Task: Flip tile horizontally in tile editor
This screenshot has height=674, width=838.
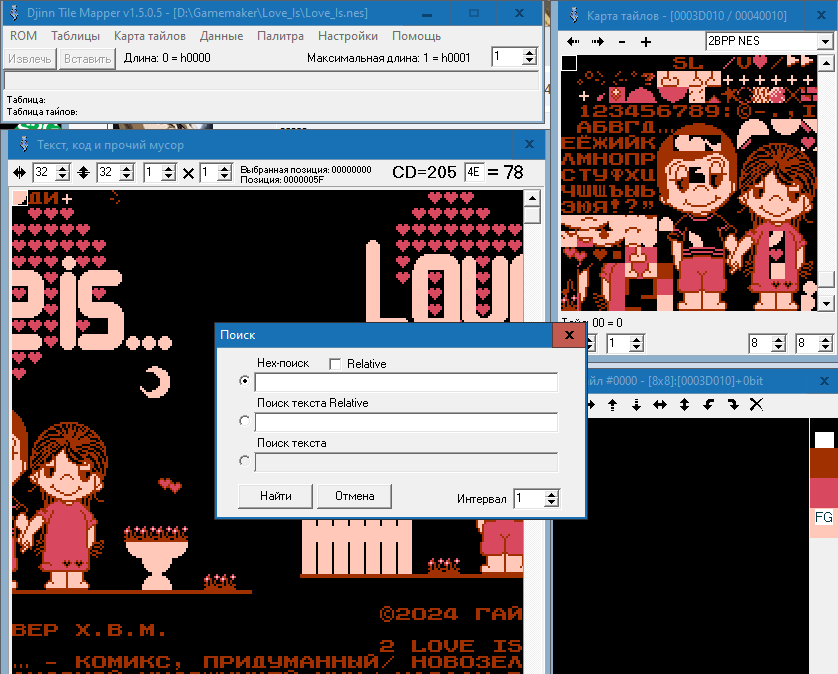Action: click(660, 405)
